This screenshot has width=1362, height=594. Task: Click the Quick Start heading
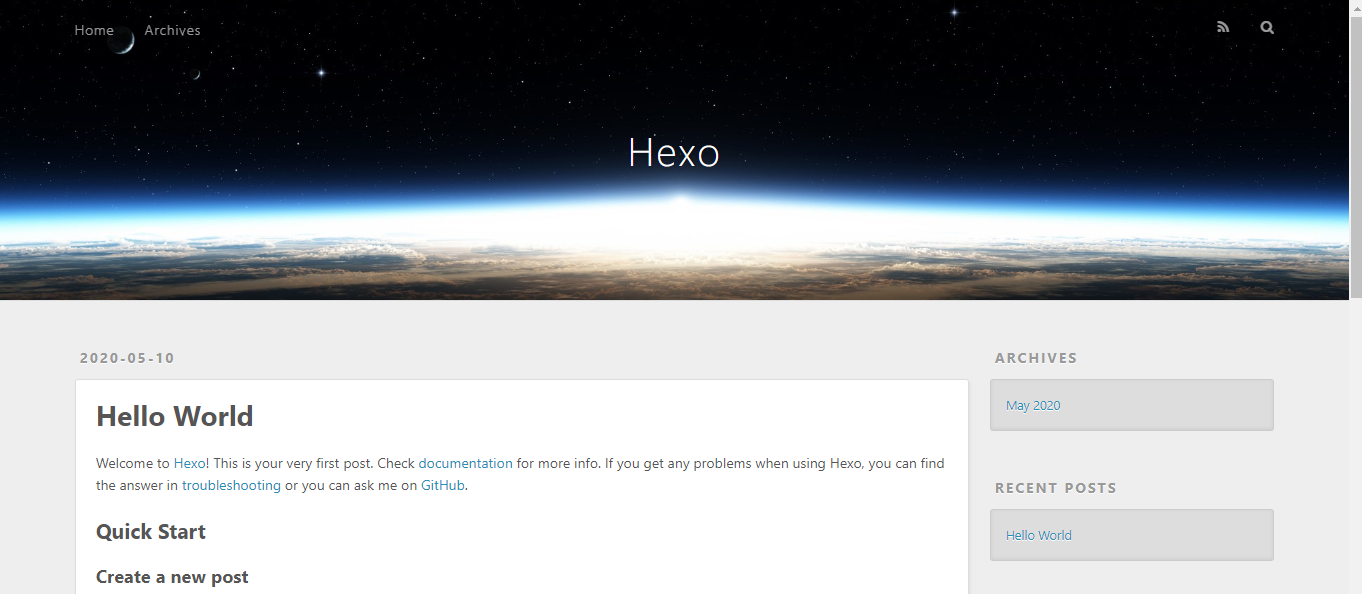click(x=151, y=532)
